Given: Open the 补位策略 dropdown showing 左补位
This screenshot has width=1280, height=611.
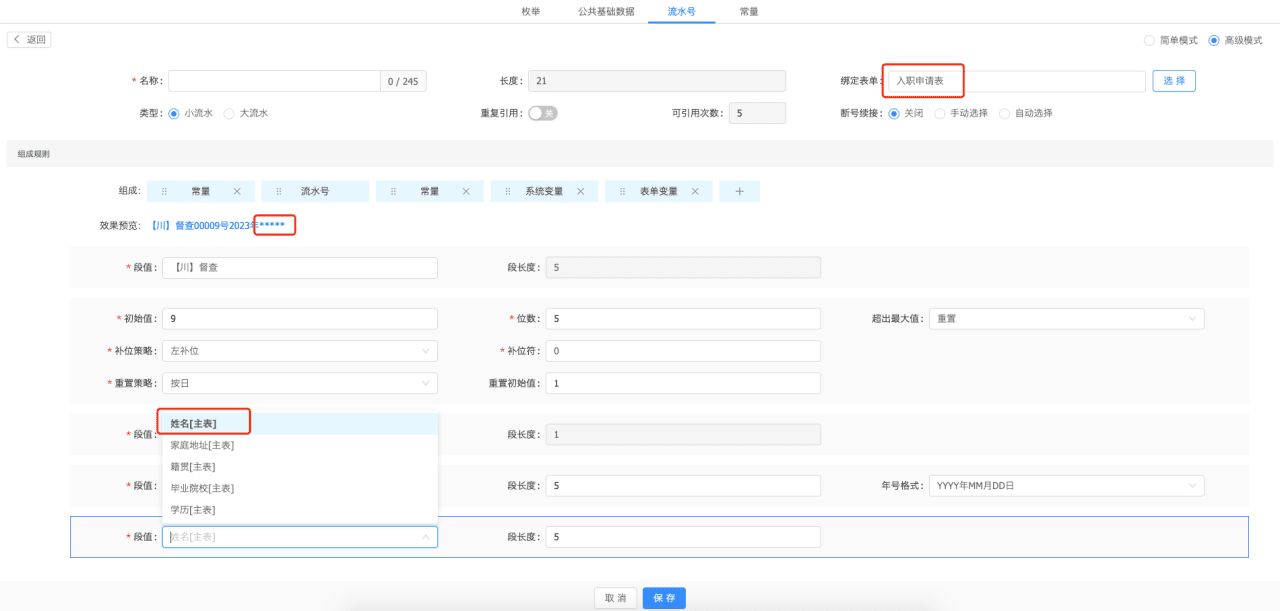Looking at the screenshot, I should point(300,351).
